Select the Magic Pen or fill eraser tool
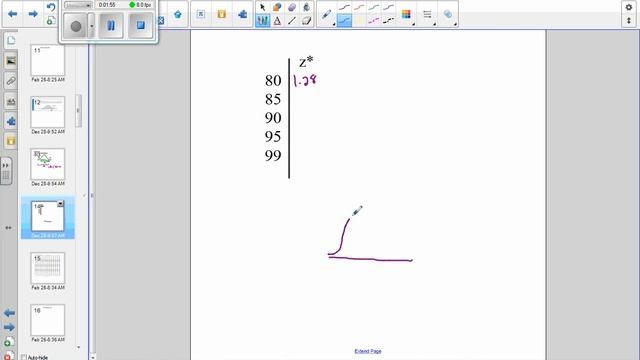The width and height of the screenshot is (640, 360). pos(292,7)
